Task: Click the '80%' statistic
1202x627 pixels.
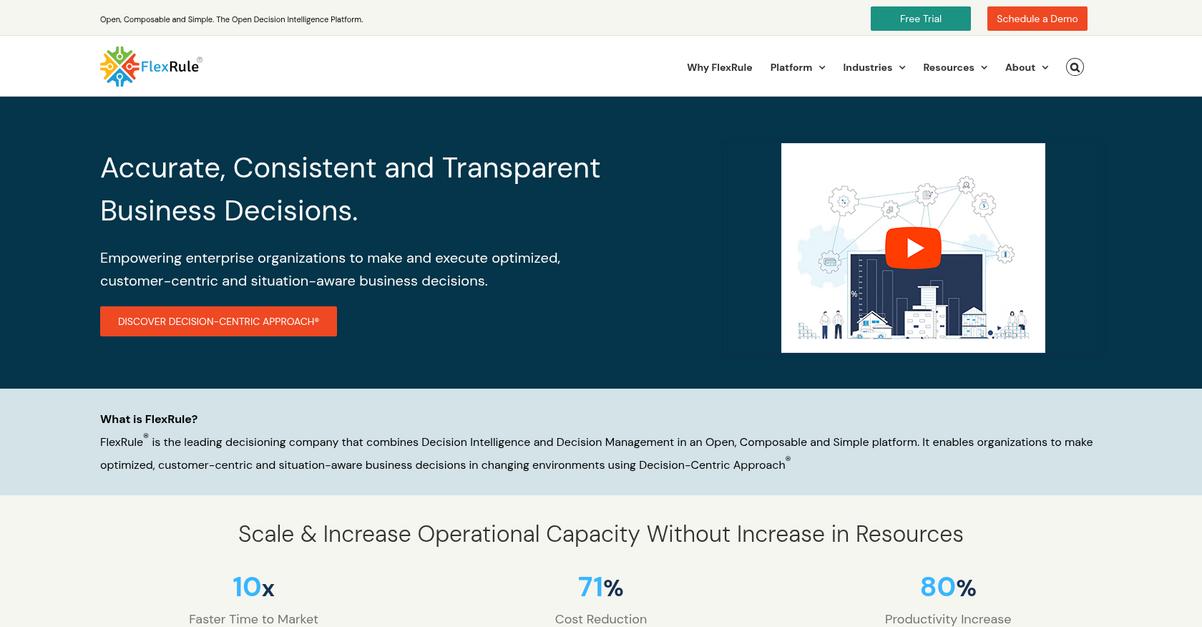Action: point(948,587)
